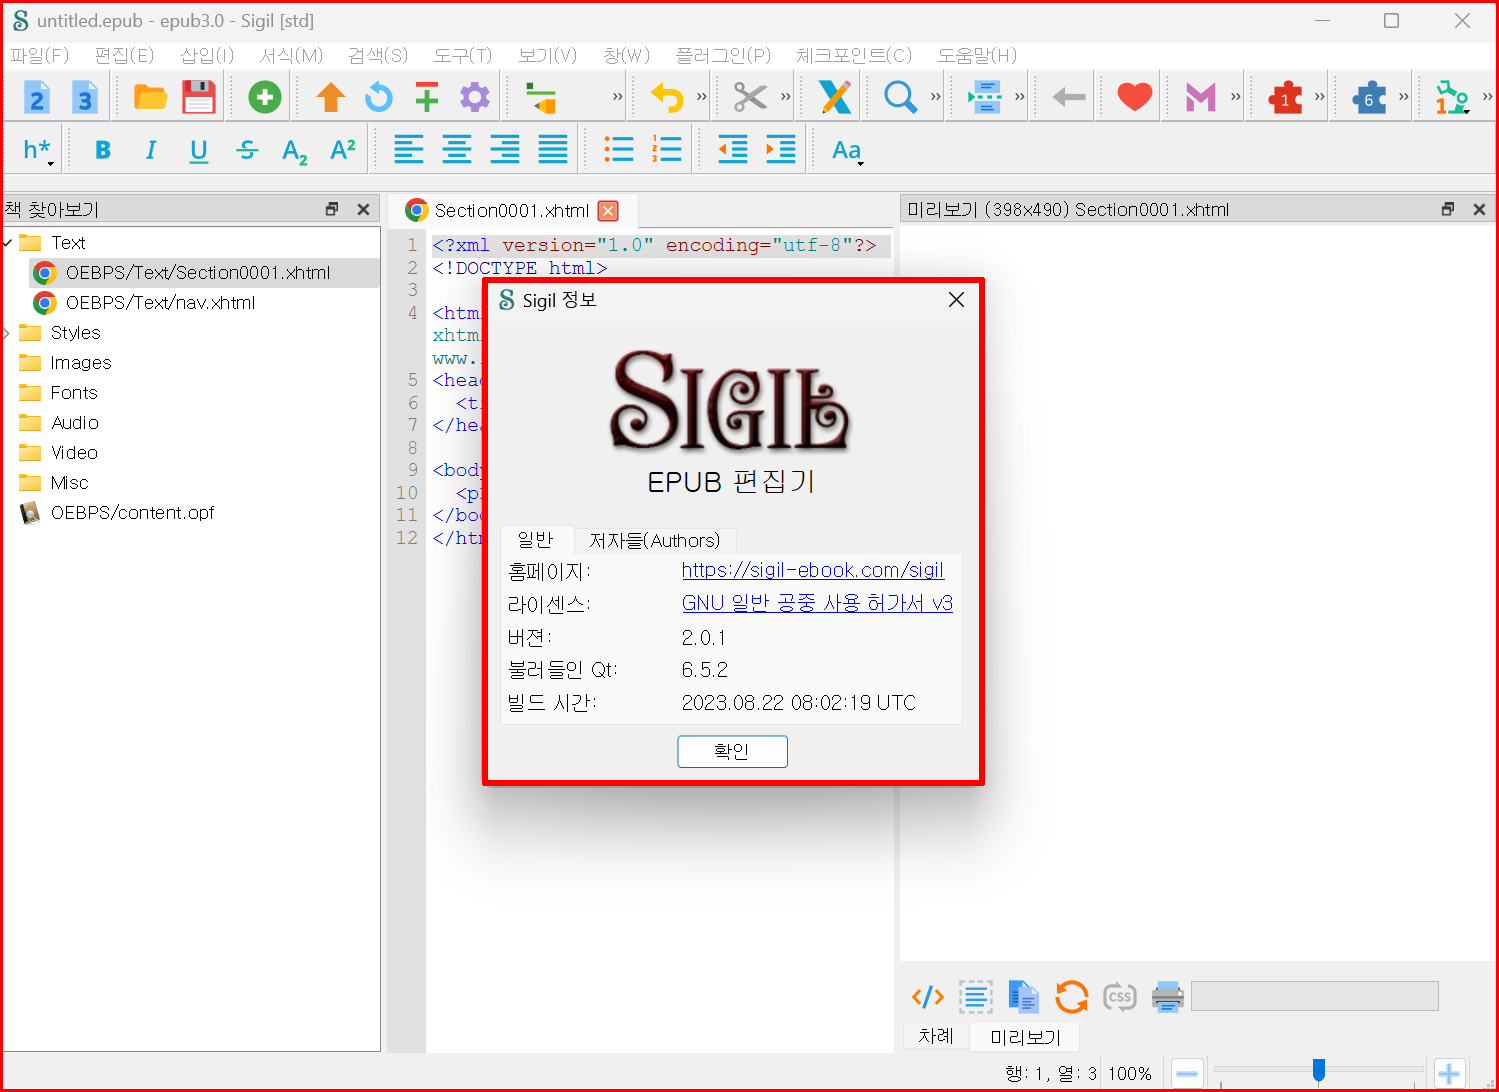Confirm dialog with 확인 button
This screenshot has height=1092, width=1499.
[x=732, y=751]
